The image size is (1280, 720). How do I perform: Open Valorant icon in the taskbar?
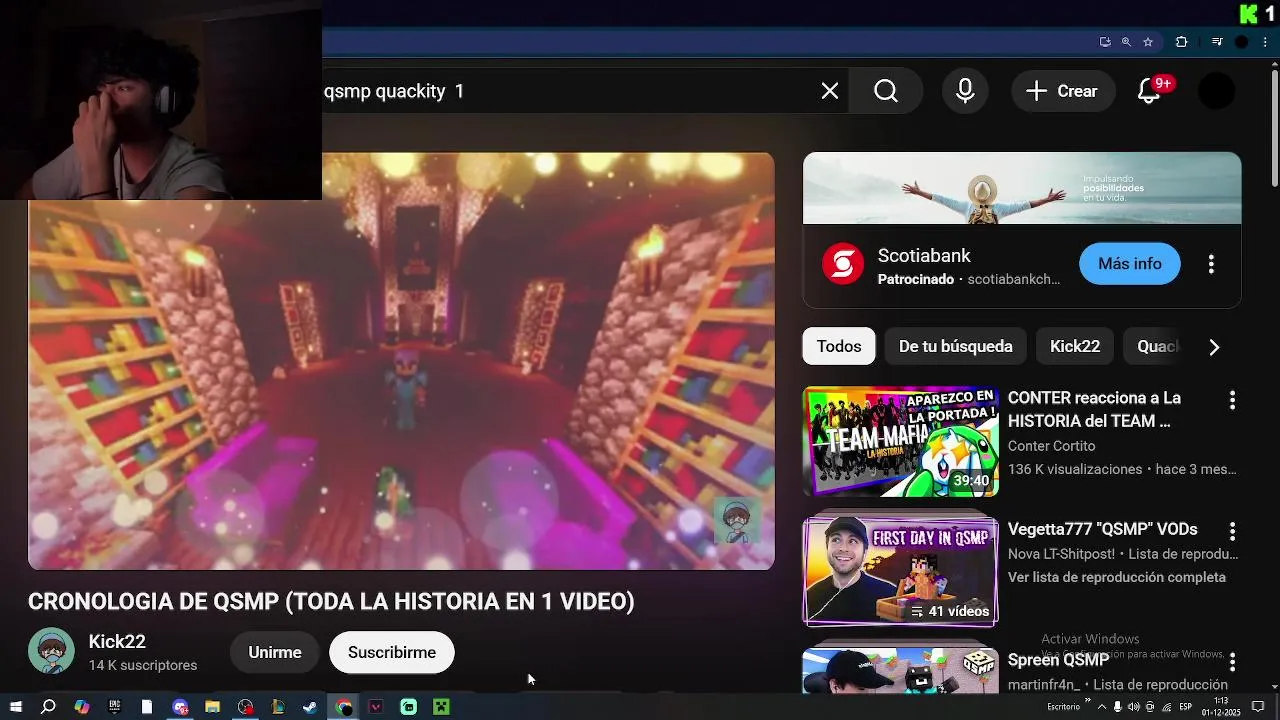376,707
